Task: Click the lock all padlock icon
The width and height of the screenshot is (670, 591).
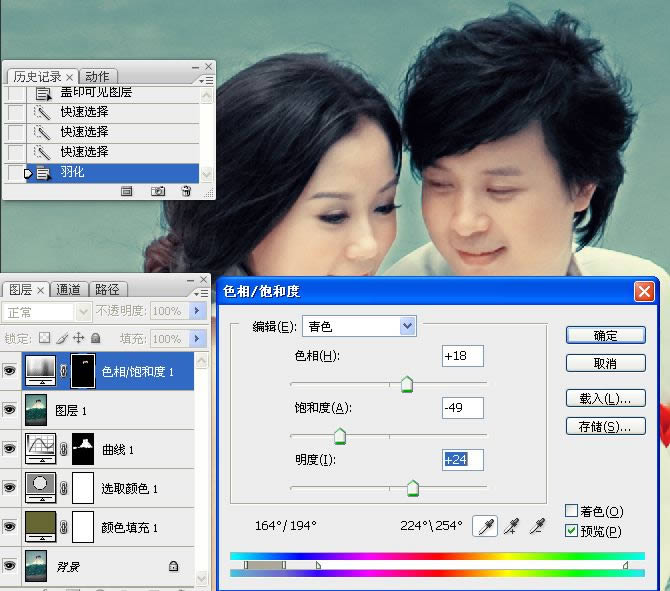Action: point(95,339)
